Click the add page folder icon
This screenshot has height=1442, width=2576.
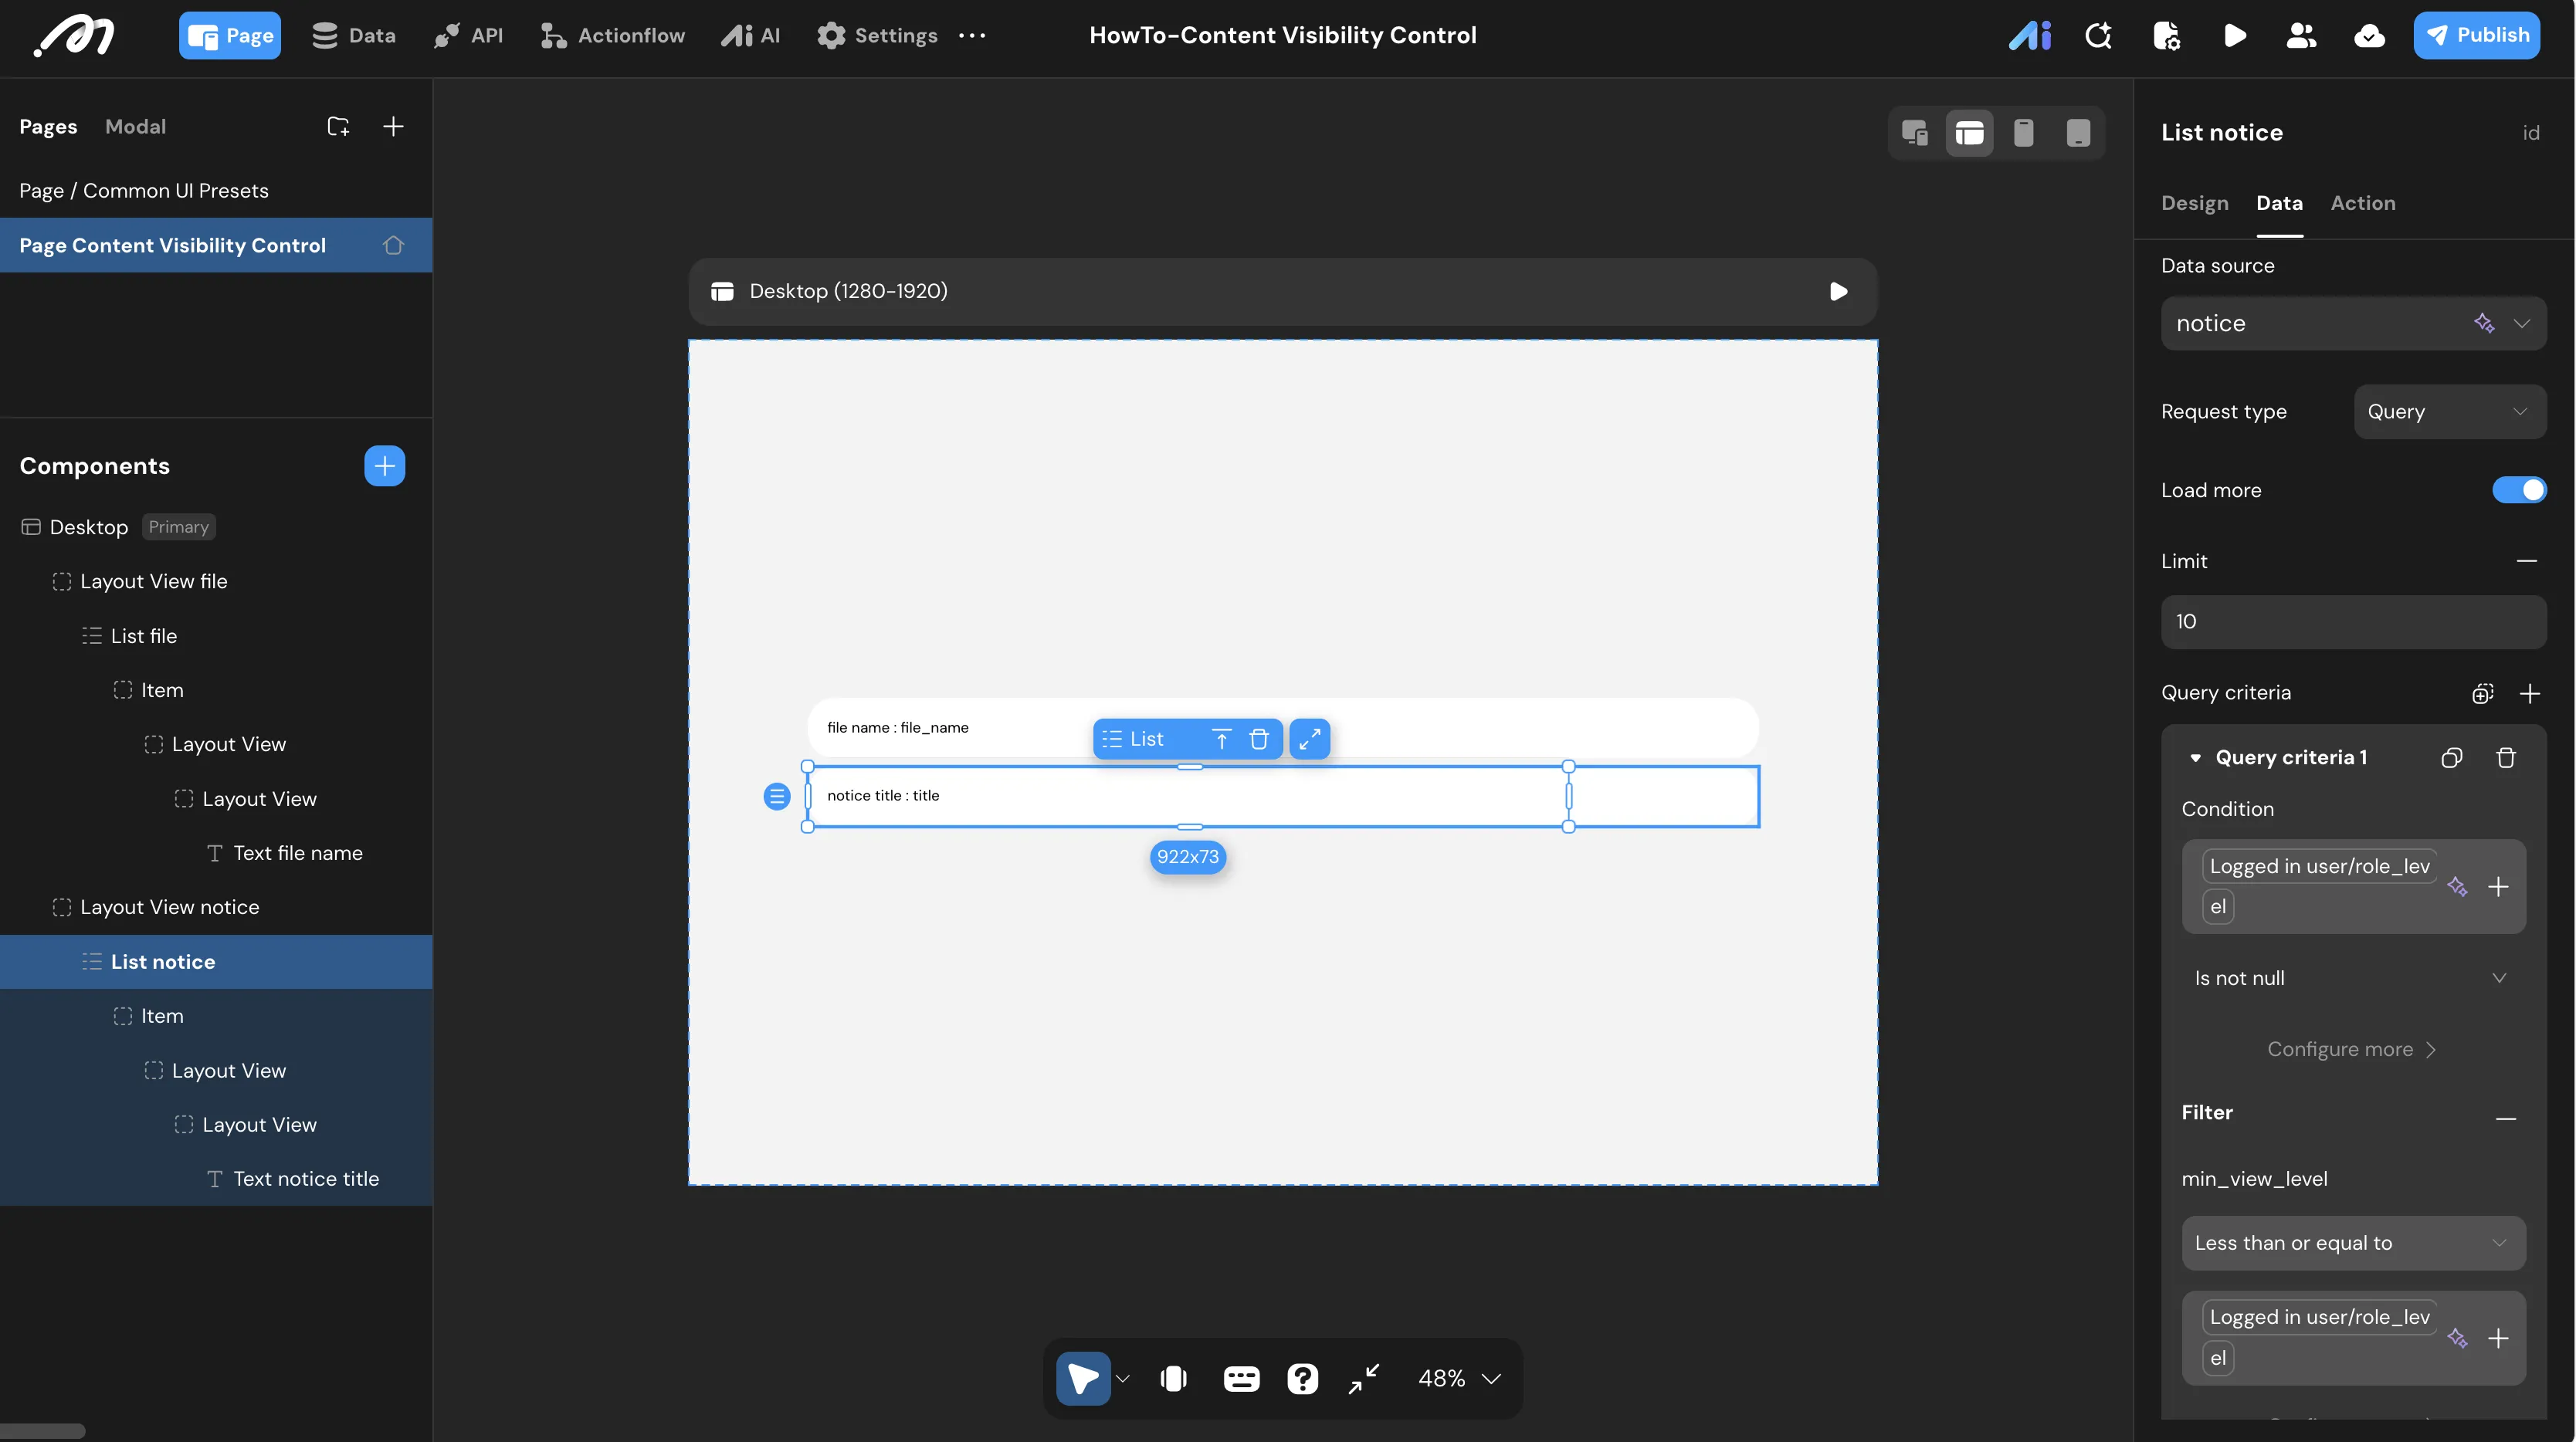point(338,126)
